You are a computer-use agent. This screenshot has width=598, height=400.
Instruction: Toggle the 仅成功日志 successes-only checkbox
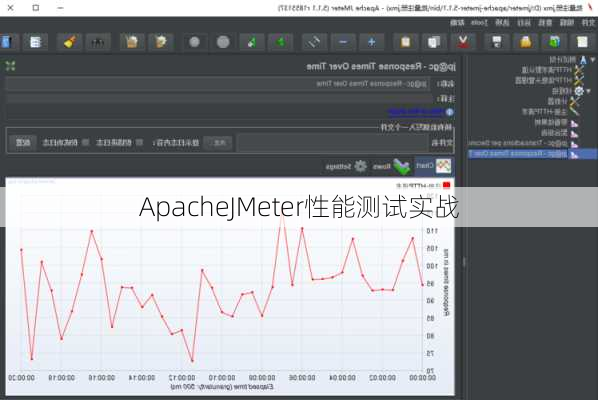tap(86, 143)
